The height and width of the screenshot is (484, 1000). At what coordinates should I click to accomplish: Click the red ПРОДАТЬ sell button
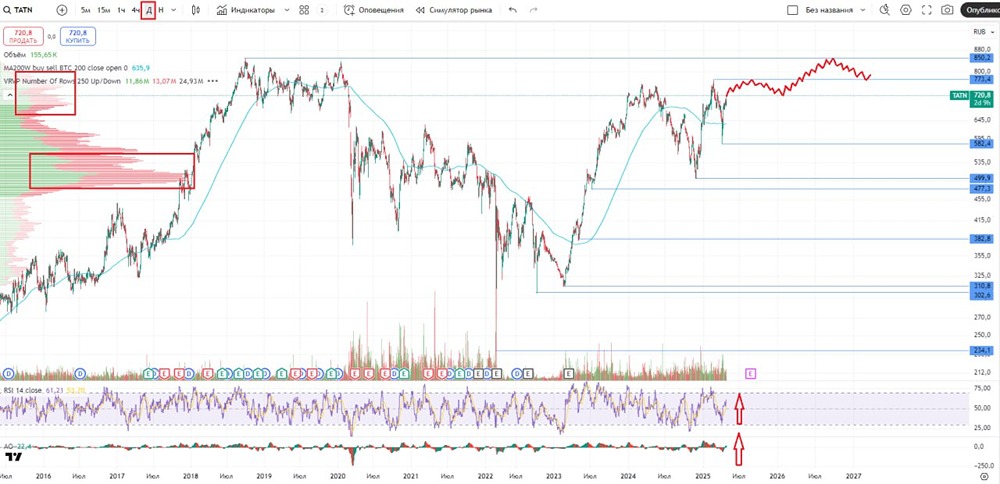[23, 36]
